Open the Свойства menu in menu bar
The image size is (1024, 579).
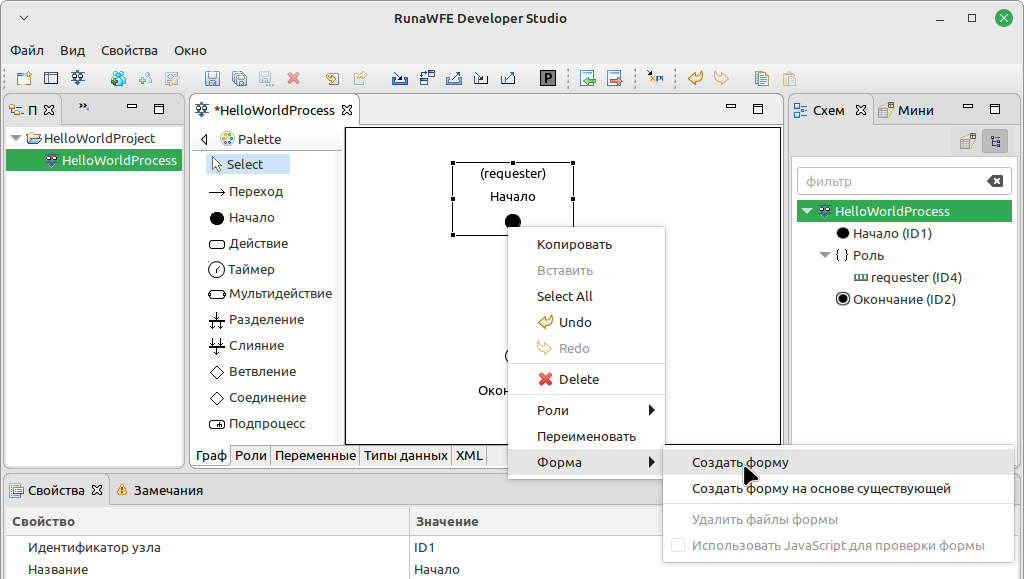coord(129,50)
